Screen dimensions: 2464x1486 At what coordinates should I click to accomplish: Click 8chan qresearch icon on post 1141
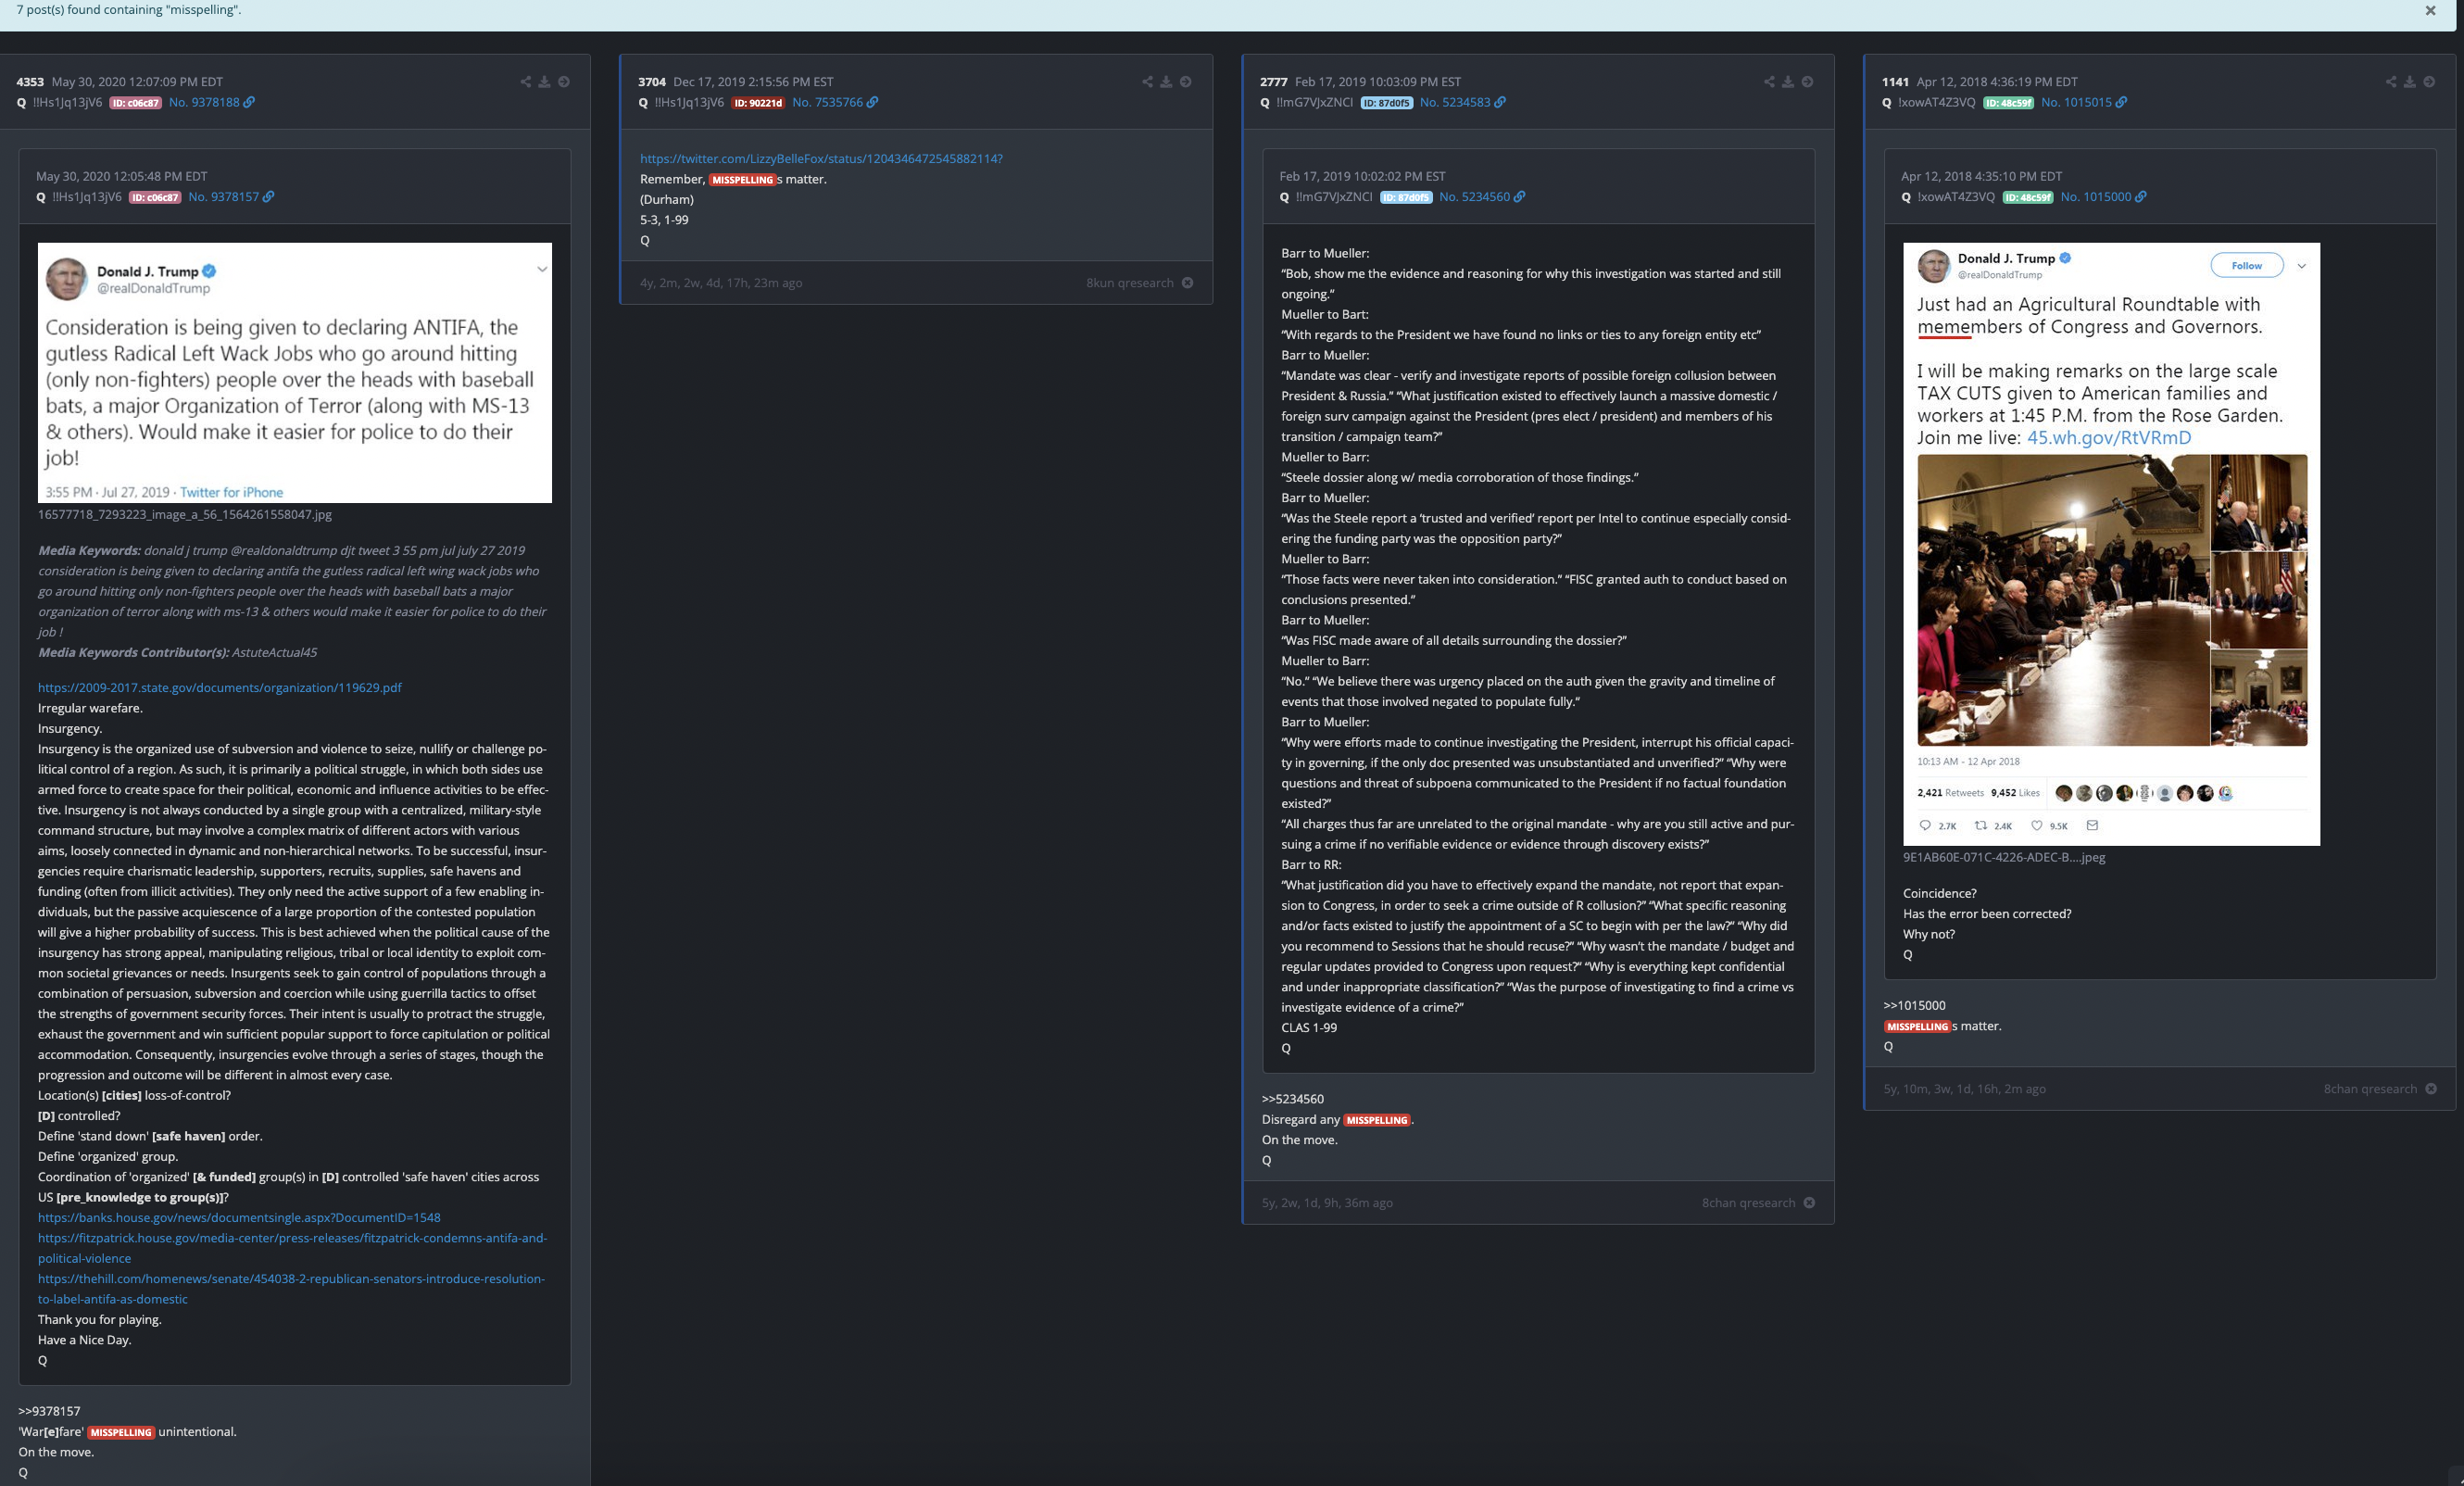2431,1089
